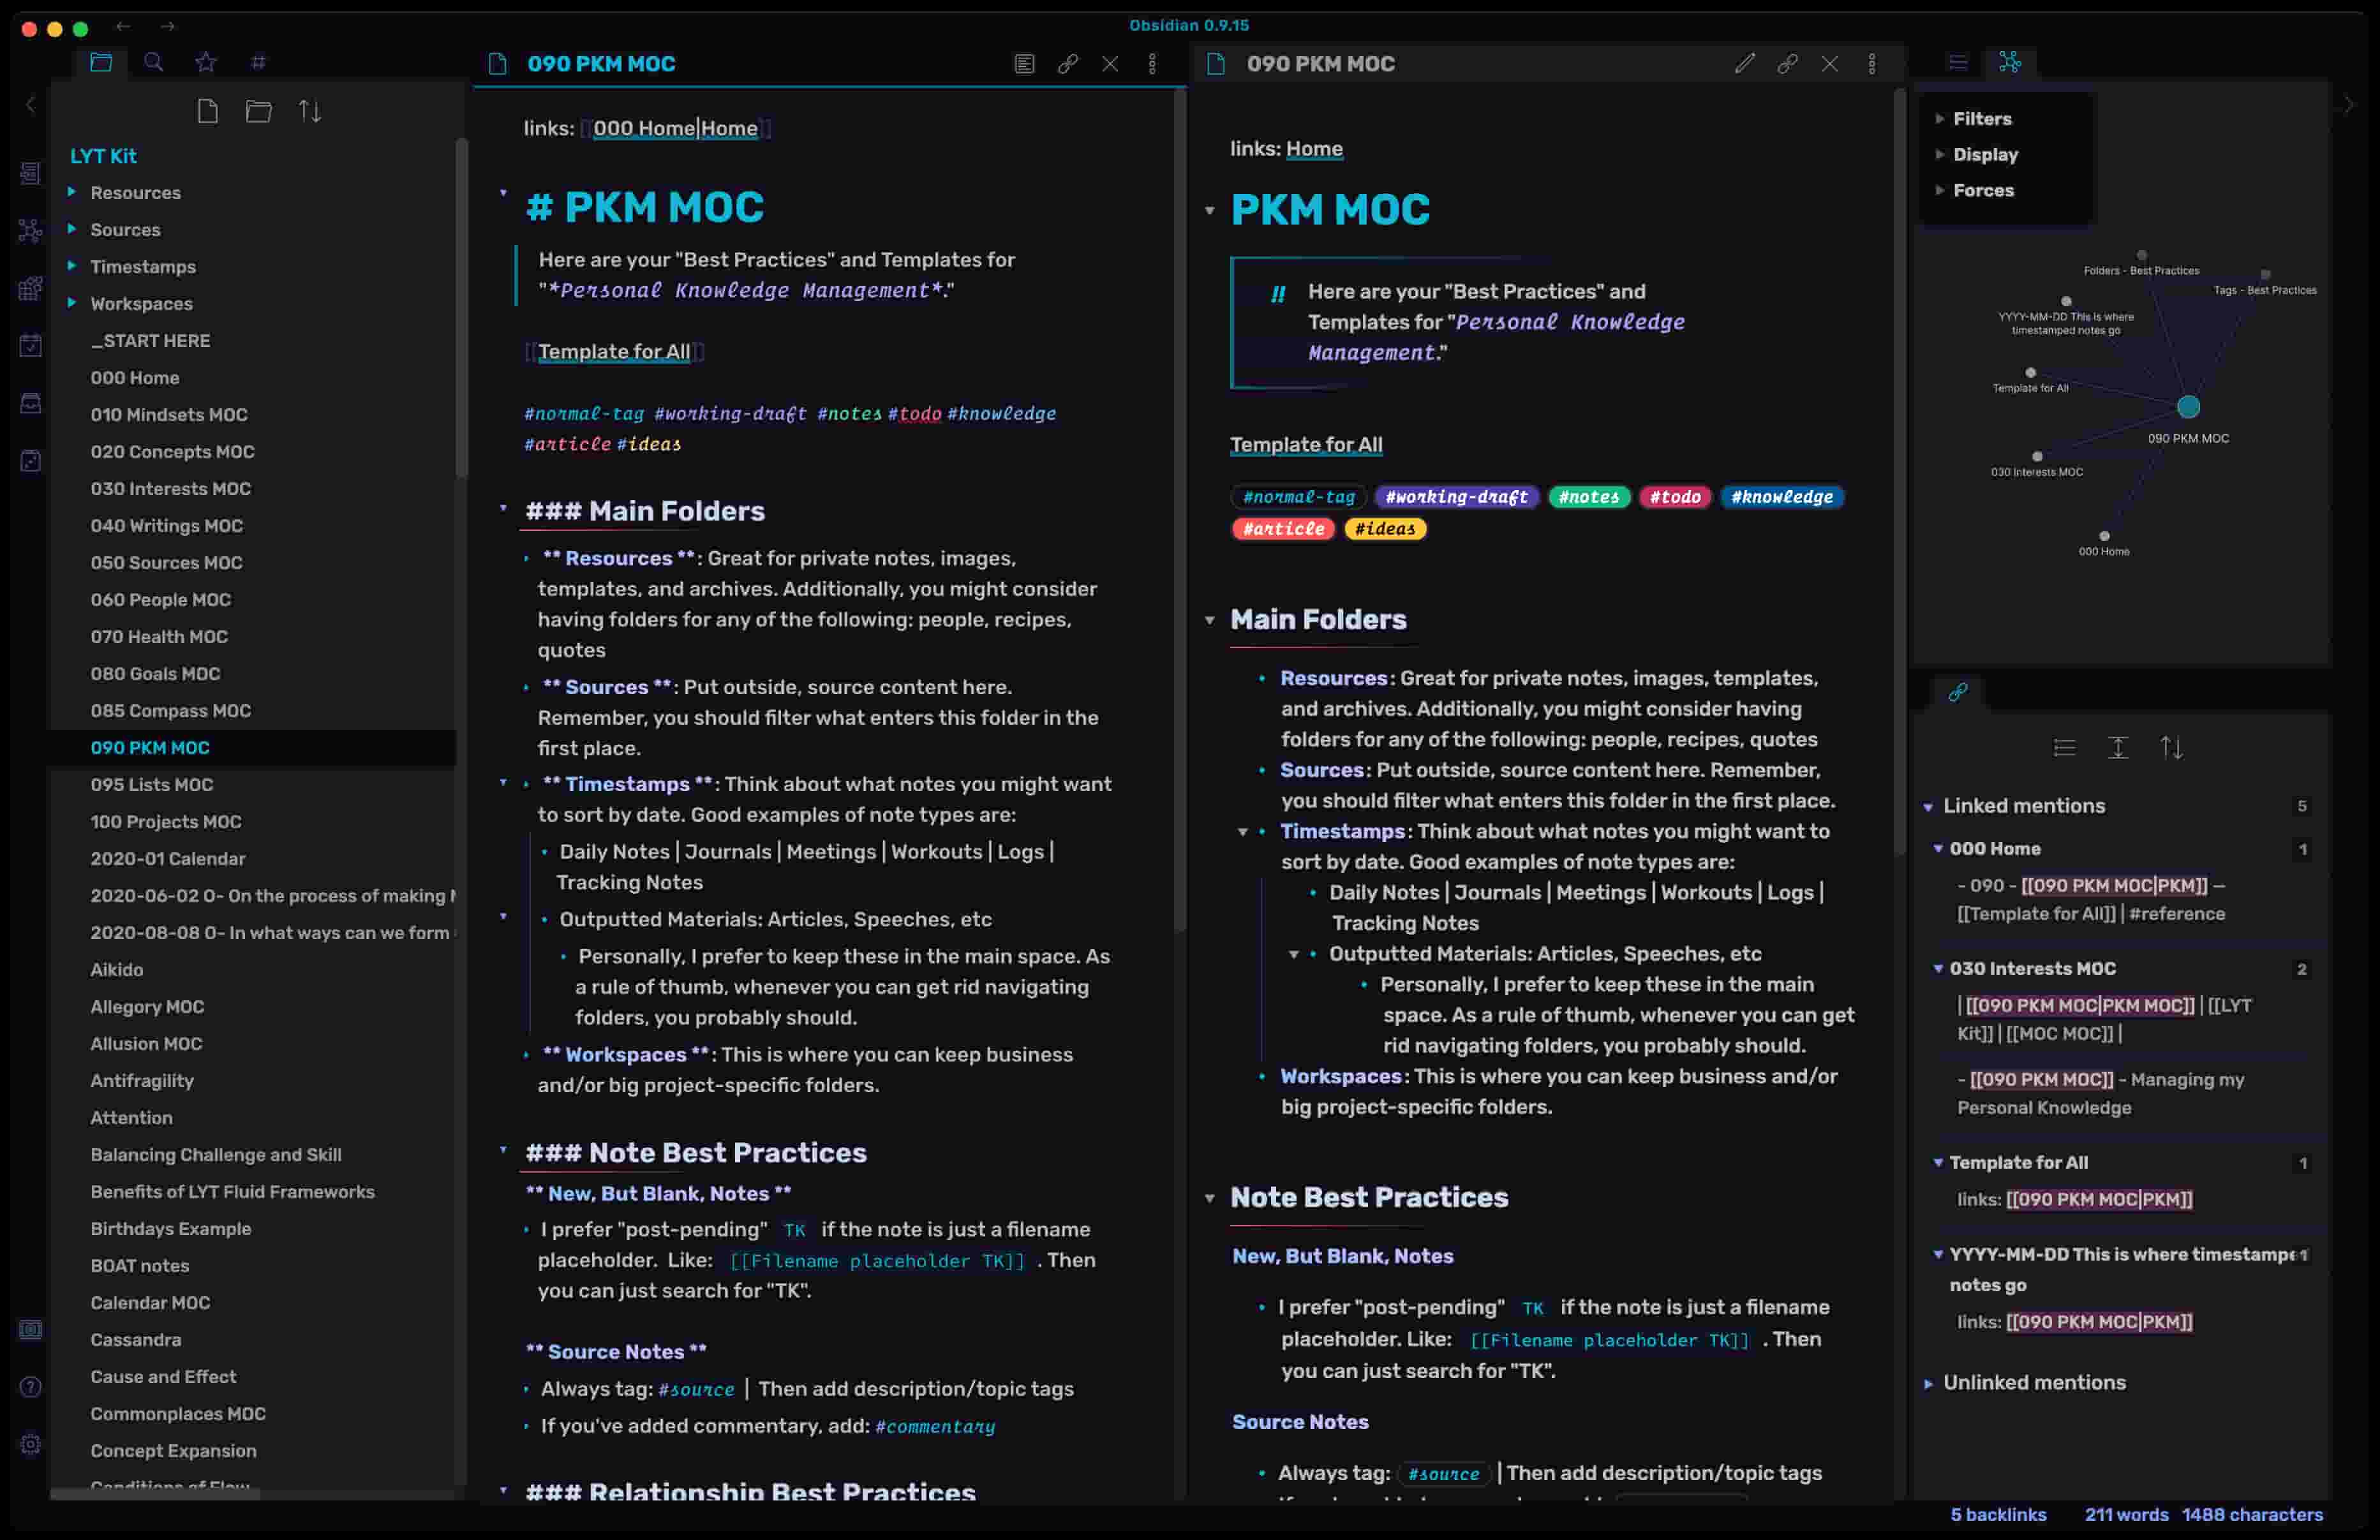Open Help from the left ribbon
The width and height of the screenshot is (2380, 1540).
pyautogui.click(x=31, y=1387)
